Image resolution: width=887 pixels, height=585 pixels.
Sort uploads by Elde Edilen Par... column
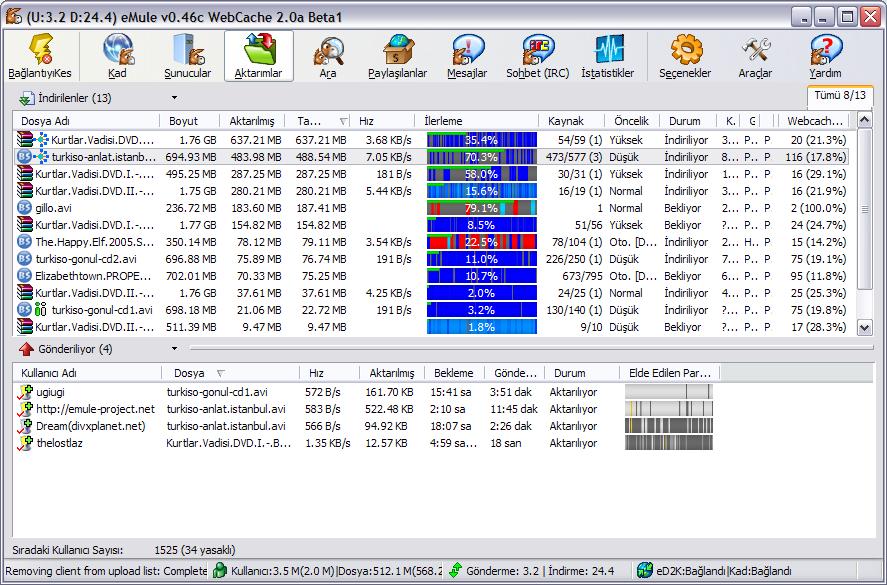(x=670, y=373)
